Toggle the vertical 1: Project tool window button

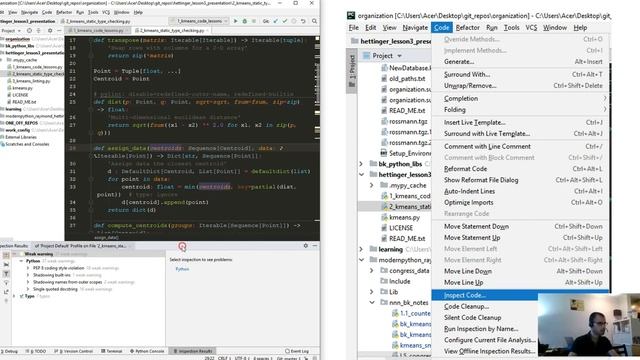pyautogui.click(x=351, y=72)
